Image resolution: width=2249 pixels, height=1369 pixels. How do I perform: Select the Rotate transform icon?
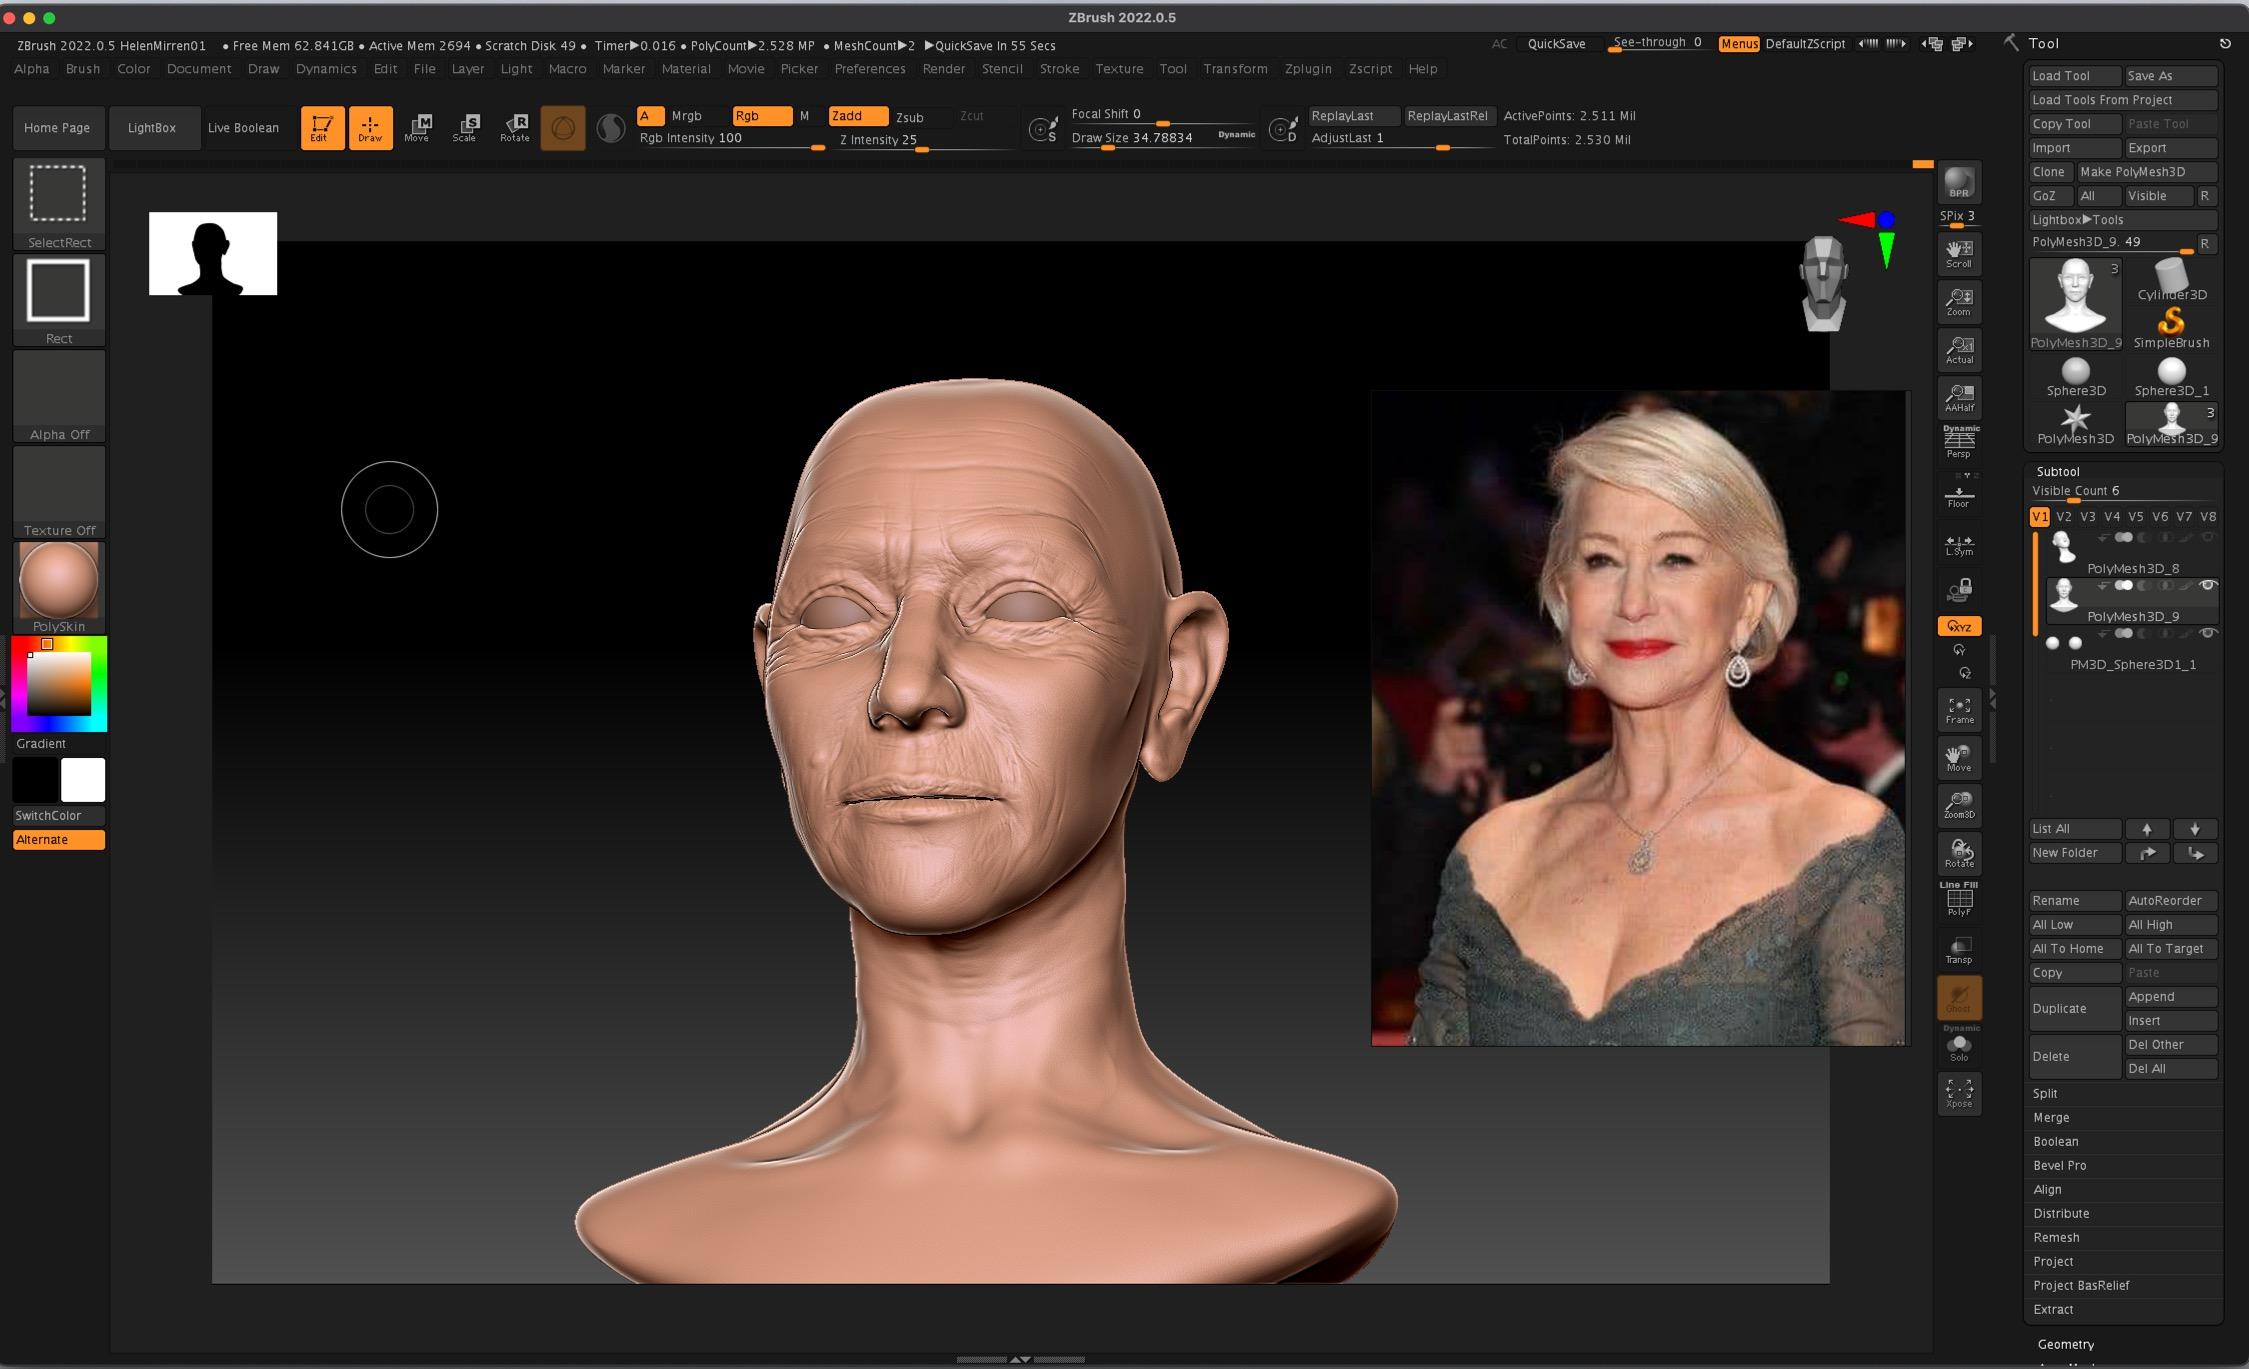click(515, 127)
